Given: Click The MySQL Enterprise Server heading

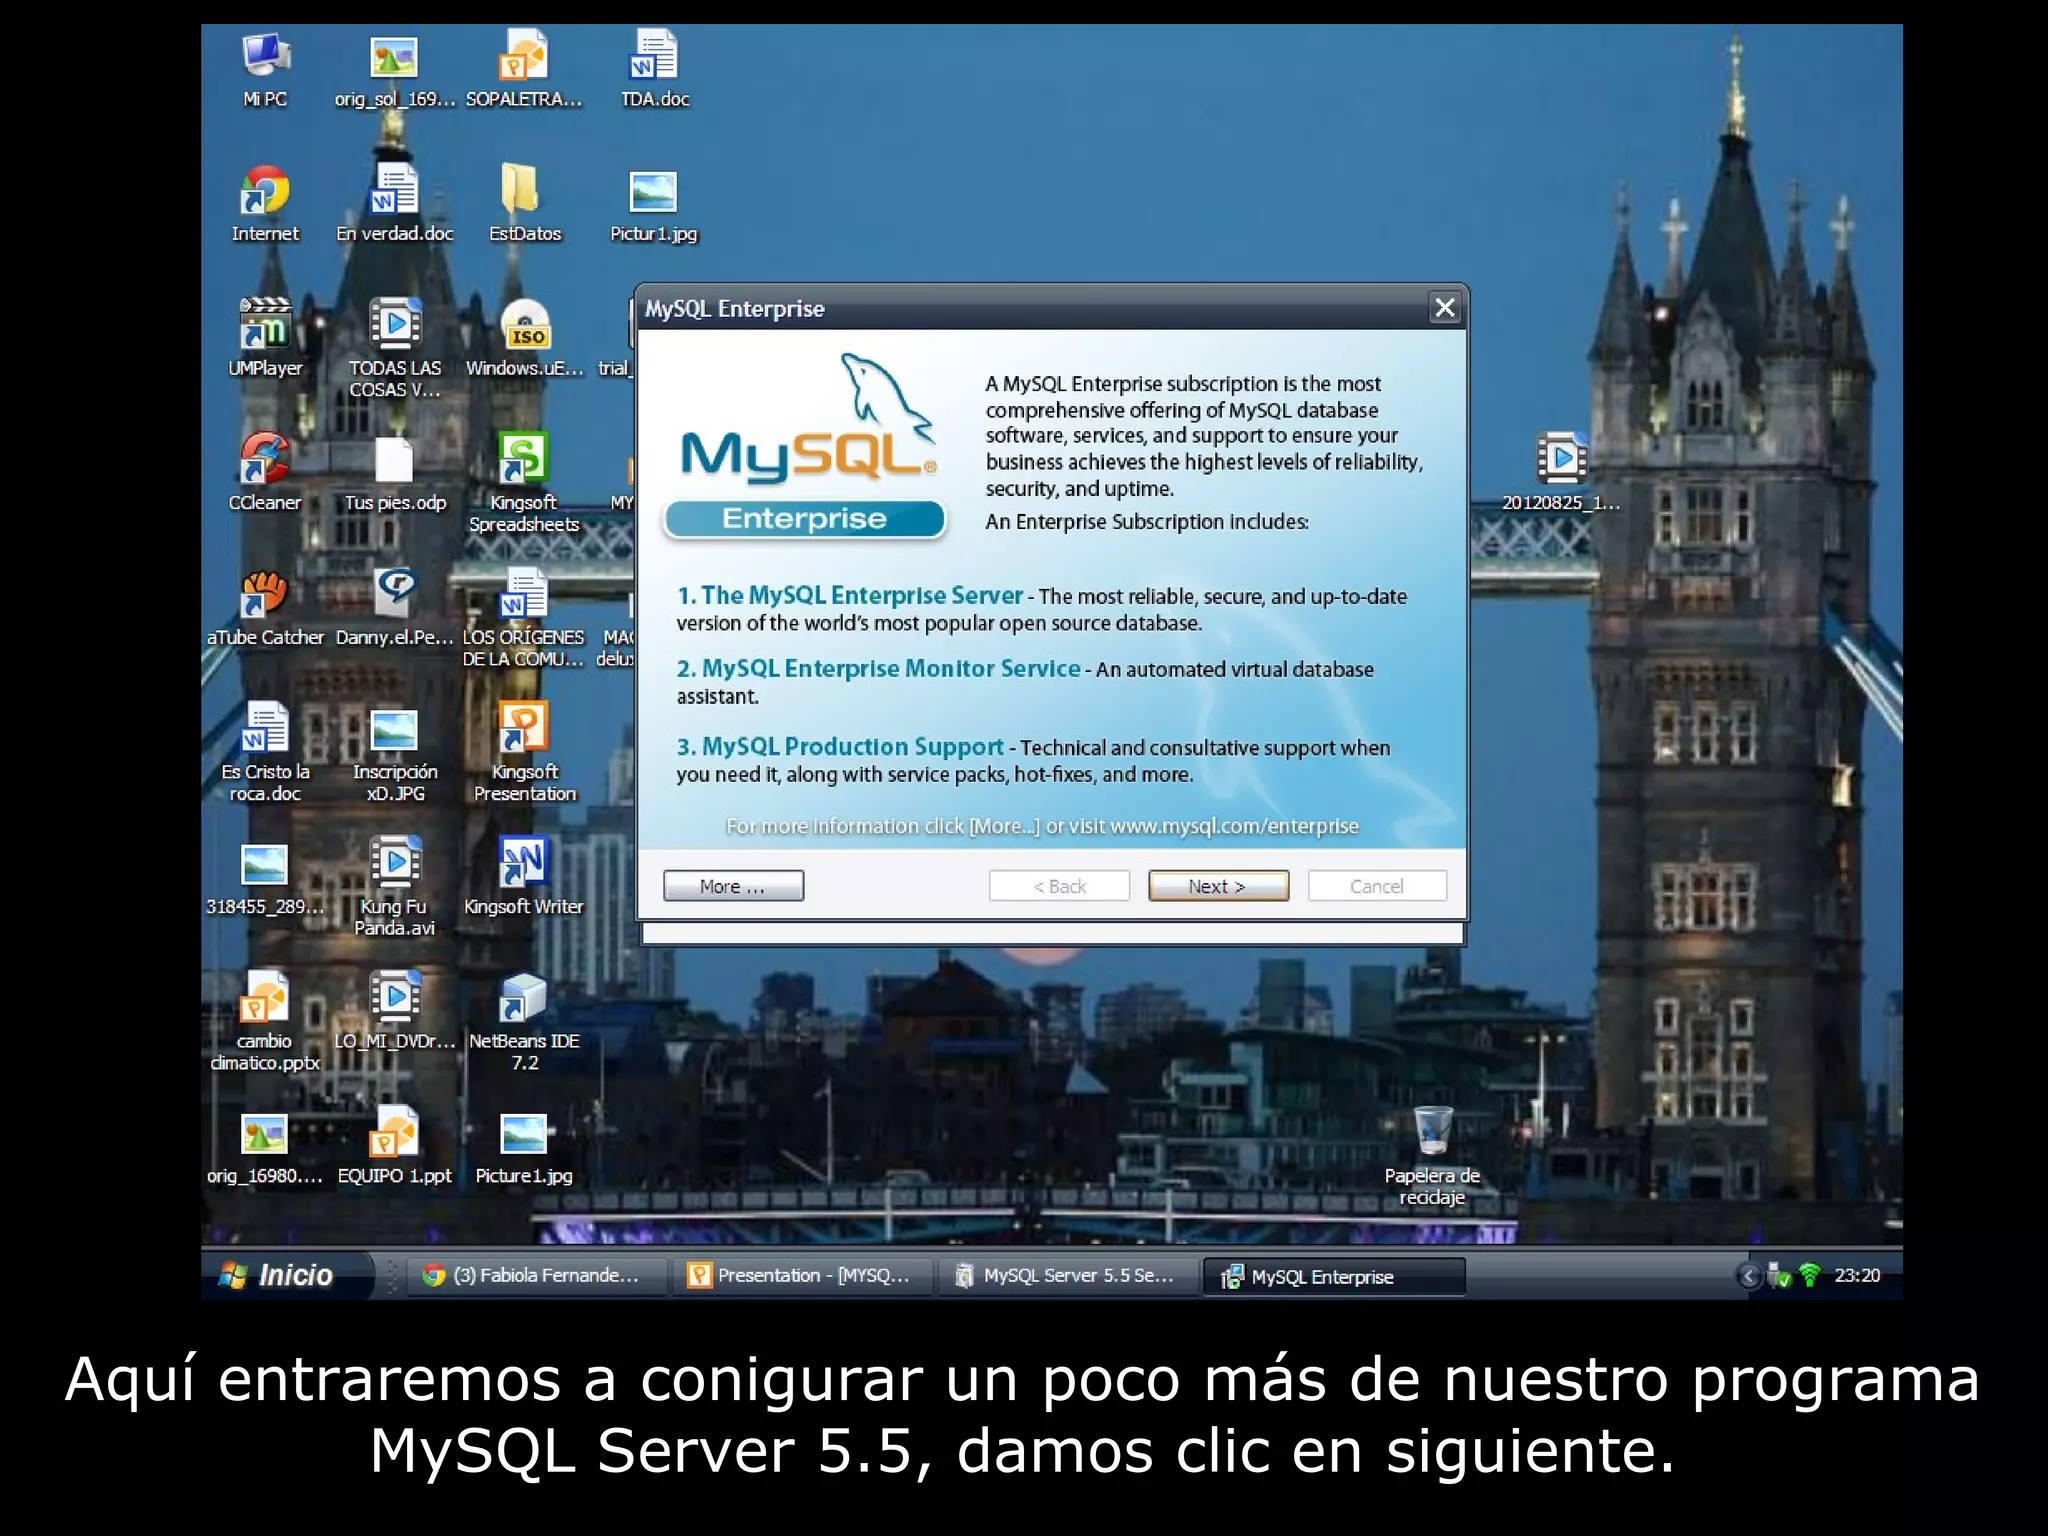Looking at the screenshot, I should [851, 595].
